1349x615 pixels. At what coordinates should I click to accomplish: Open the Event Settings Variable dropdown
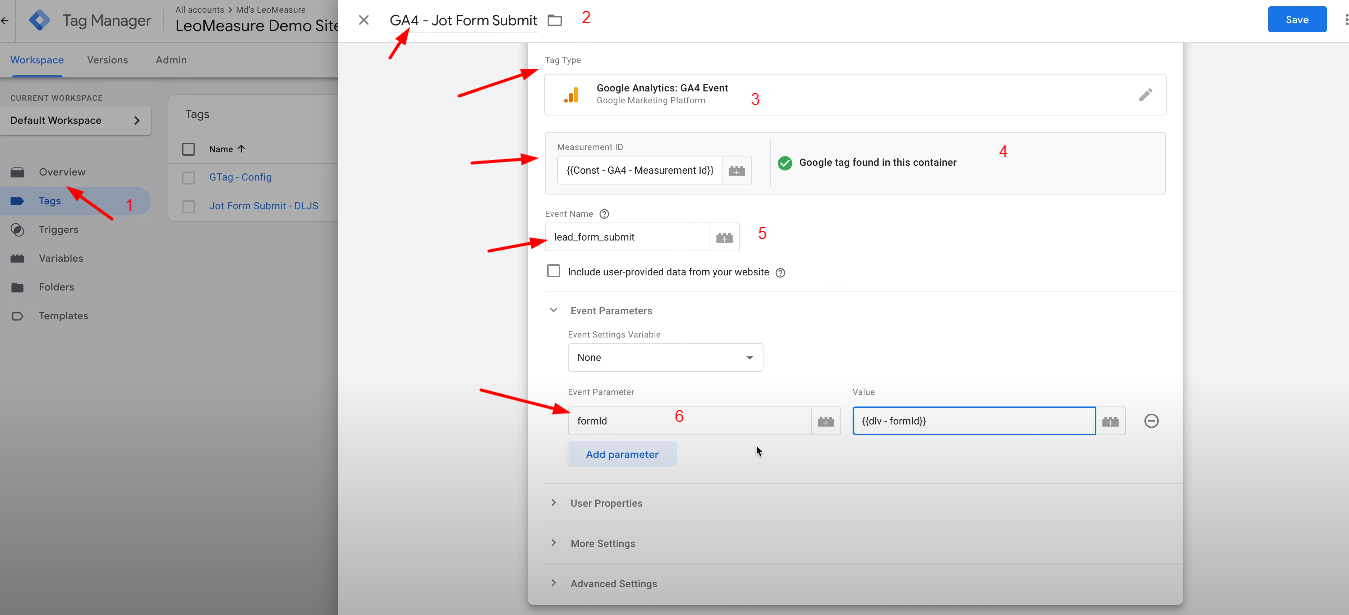[665, 357]
